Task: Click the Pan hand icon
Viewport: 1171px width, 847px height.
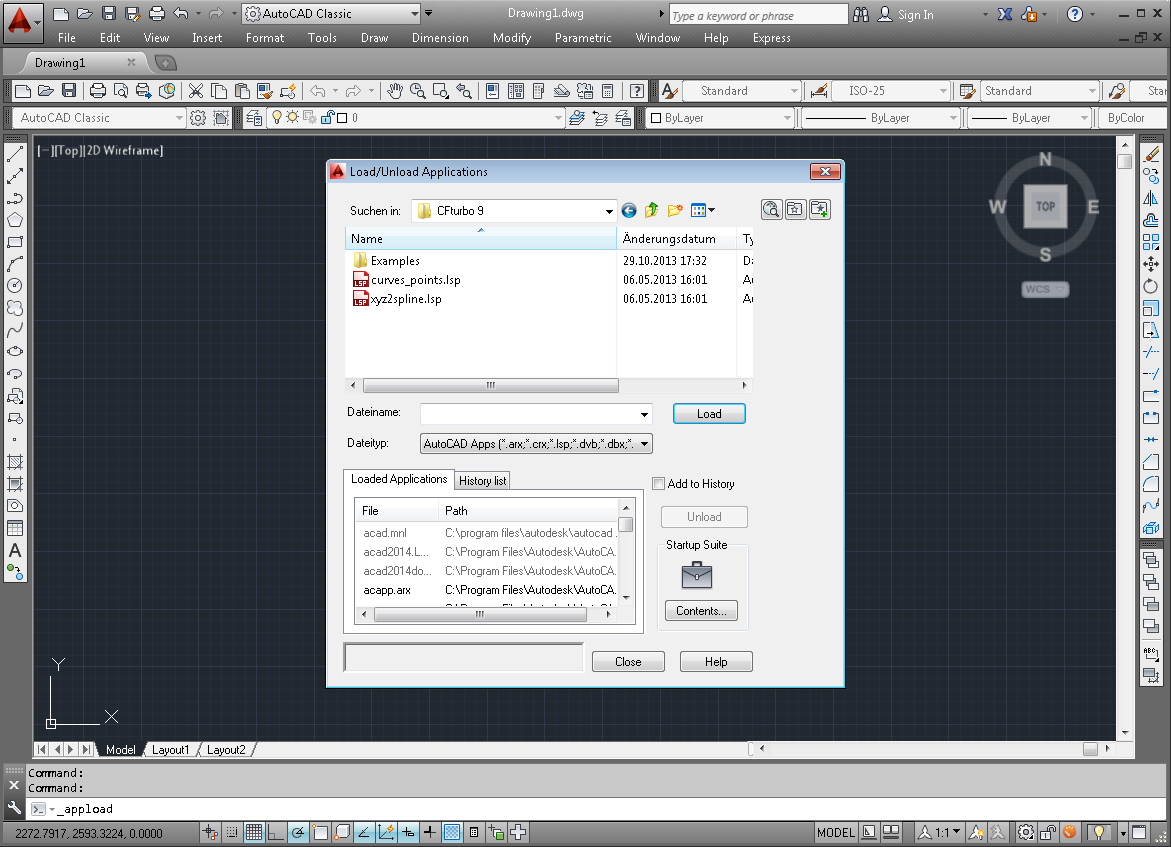Action: click(395, 91)
